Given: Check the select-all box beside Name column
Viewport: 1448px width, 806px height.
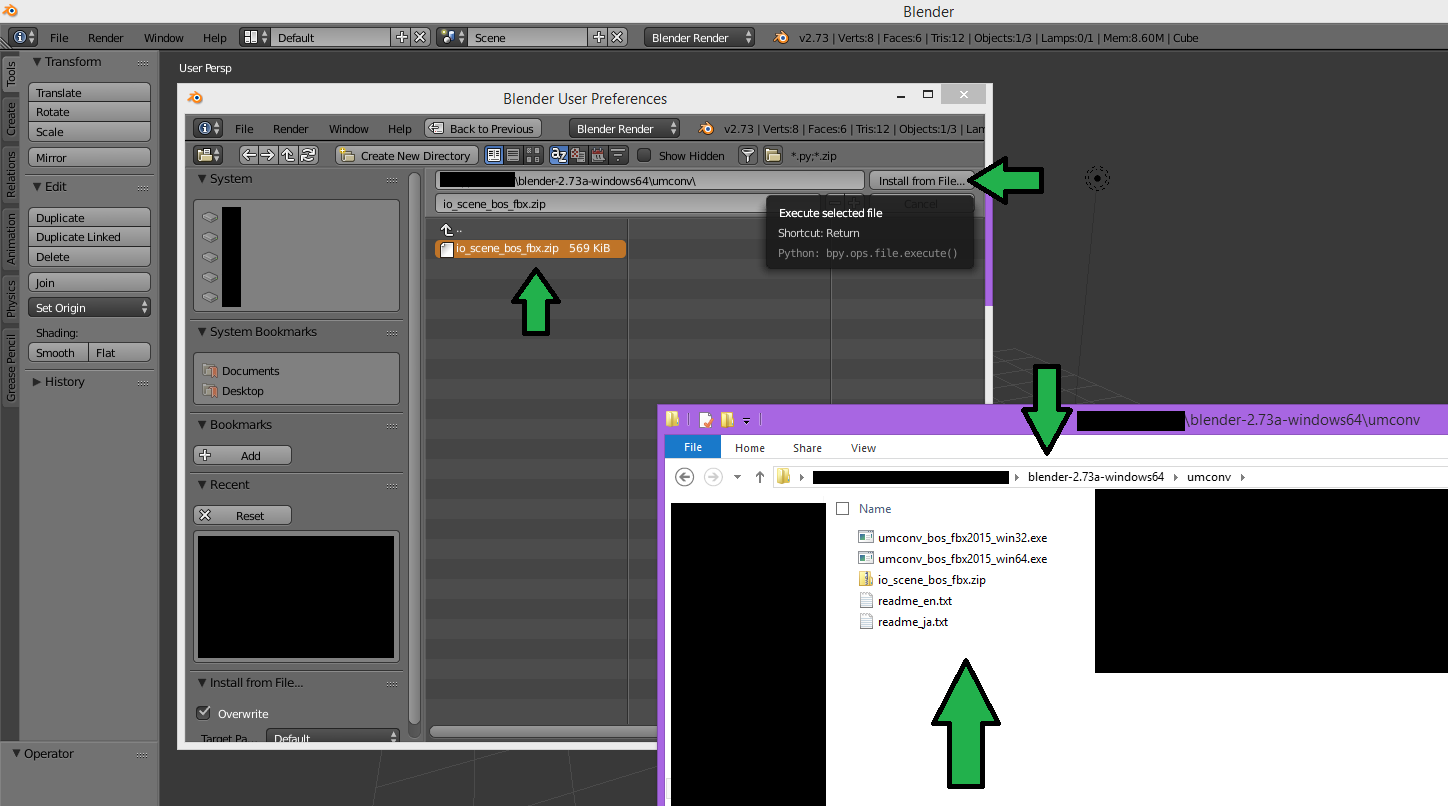Looking at the screenshot, I should pos(842,508).
